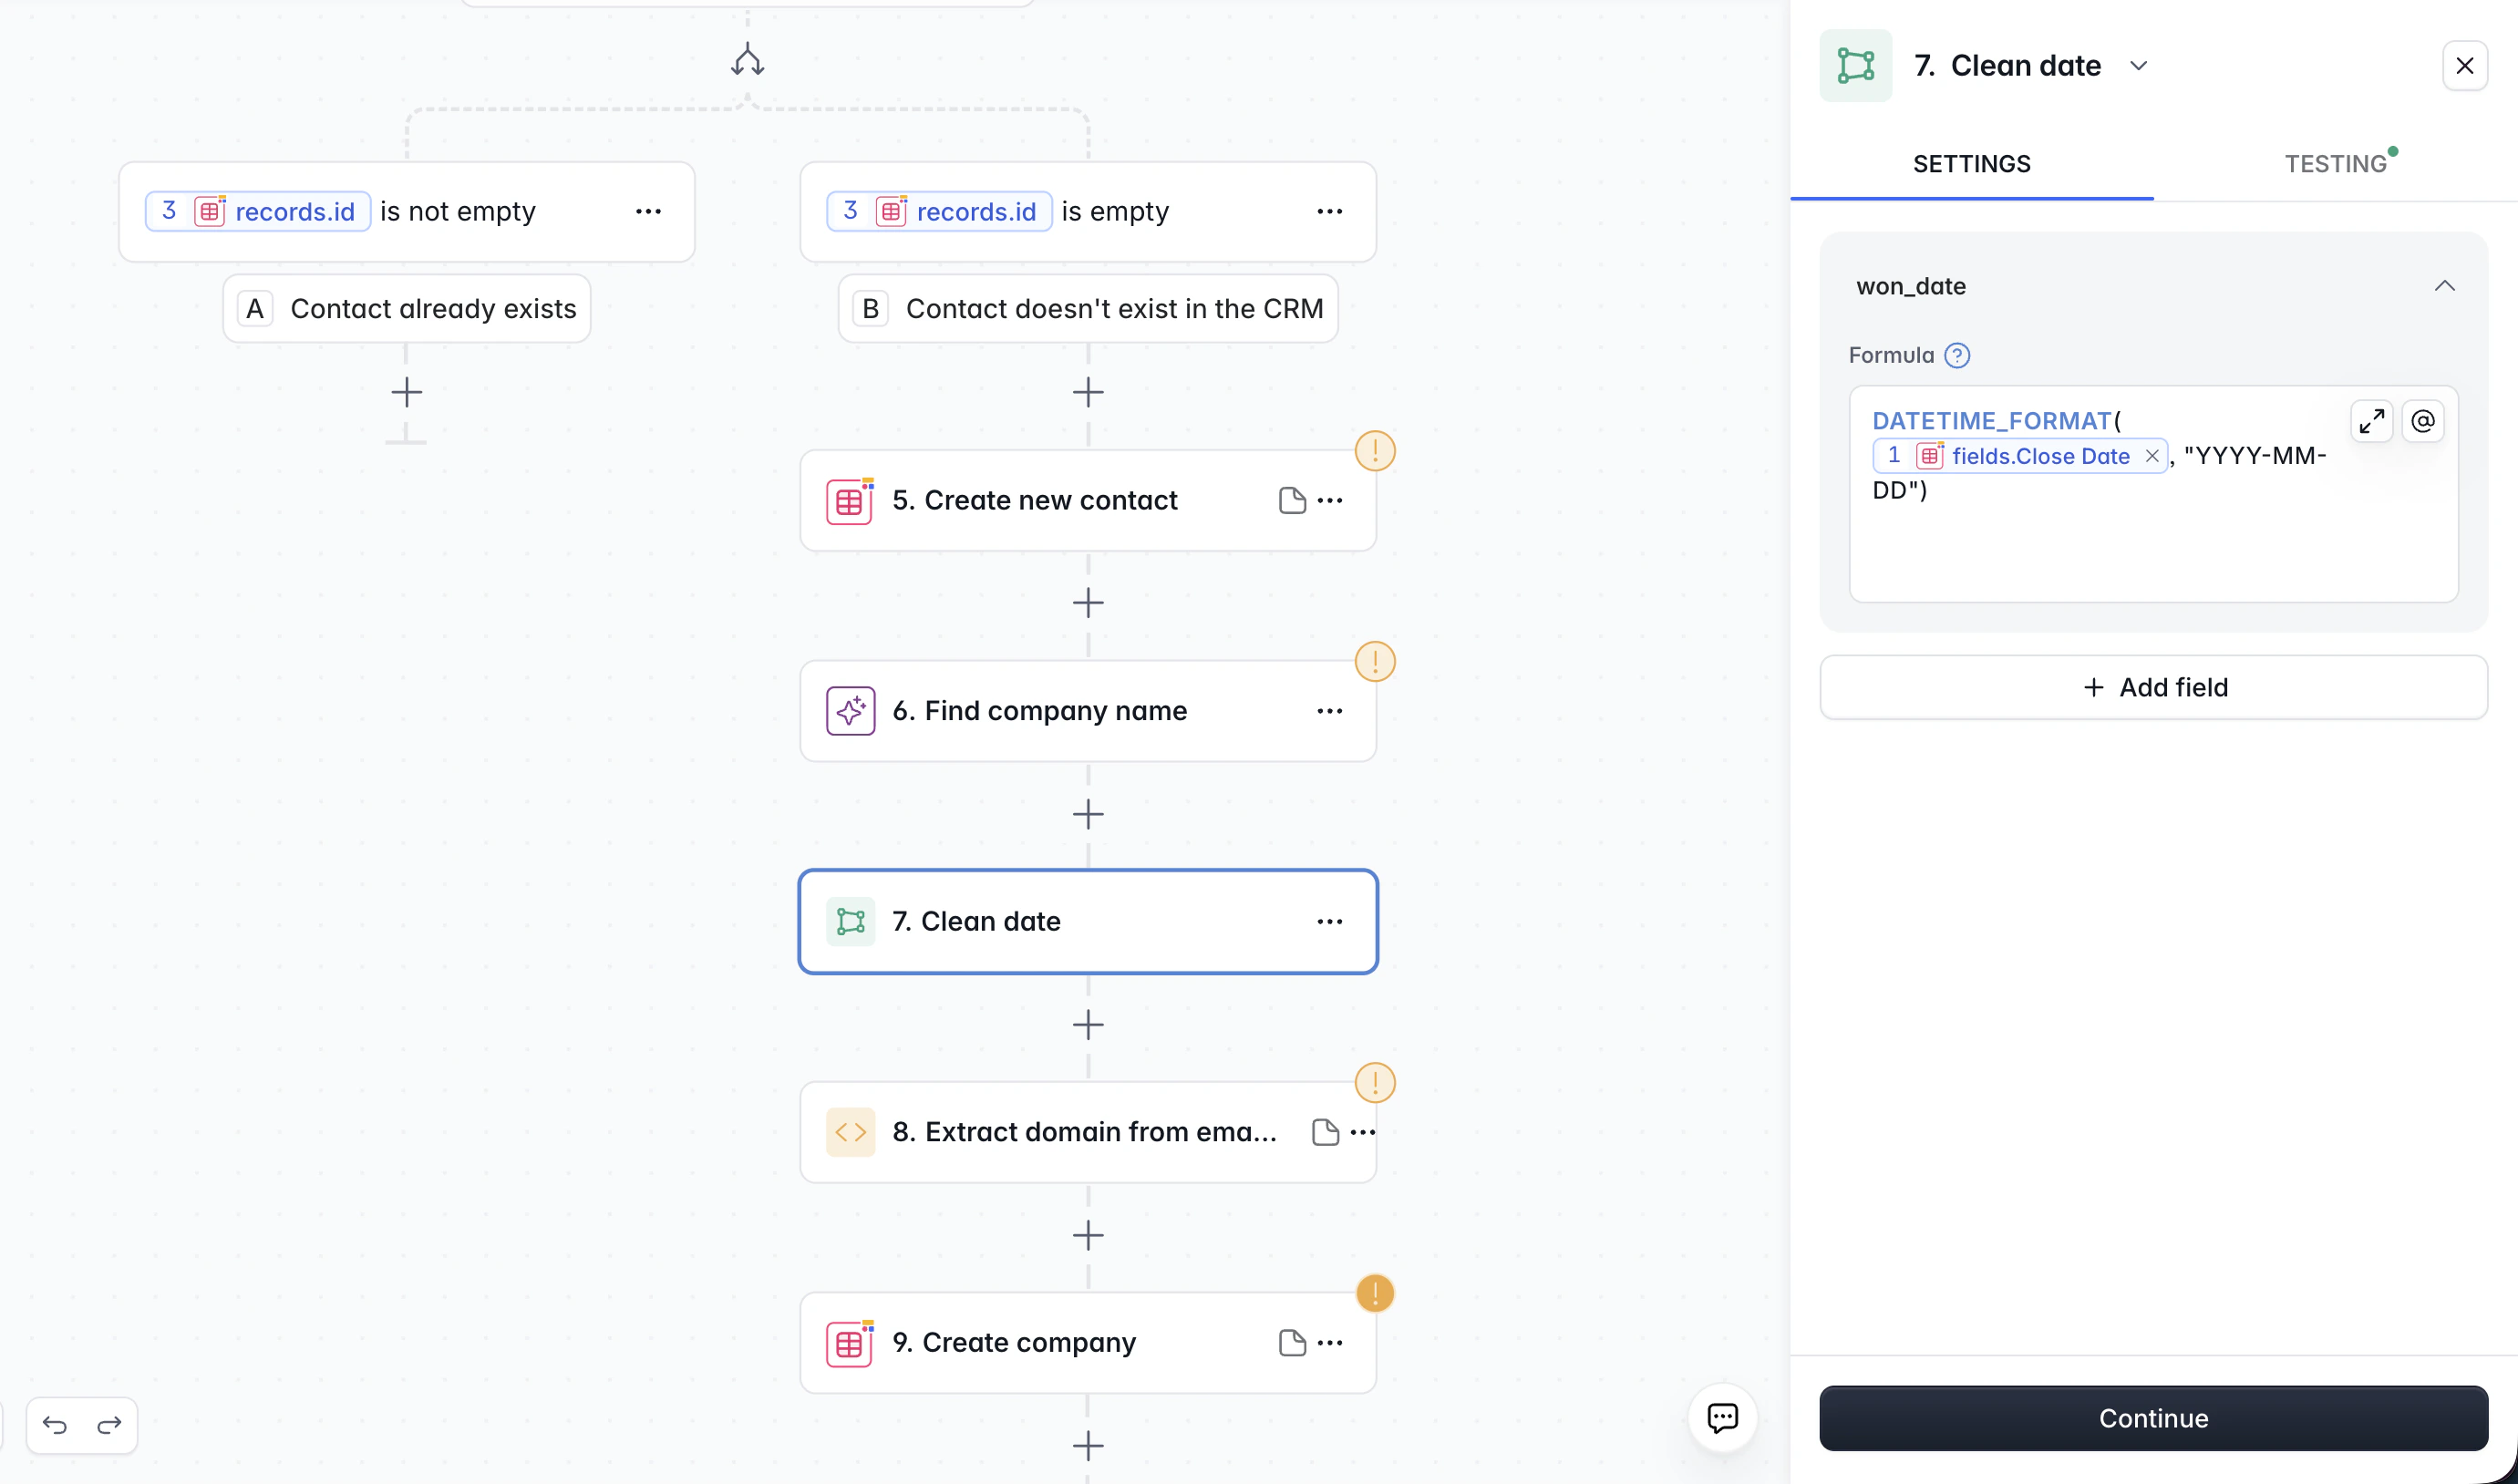This screenshot has height=1484, width=2518.
Task: Click the code icon on step 8
Action: (x=849, y=1131)
